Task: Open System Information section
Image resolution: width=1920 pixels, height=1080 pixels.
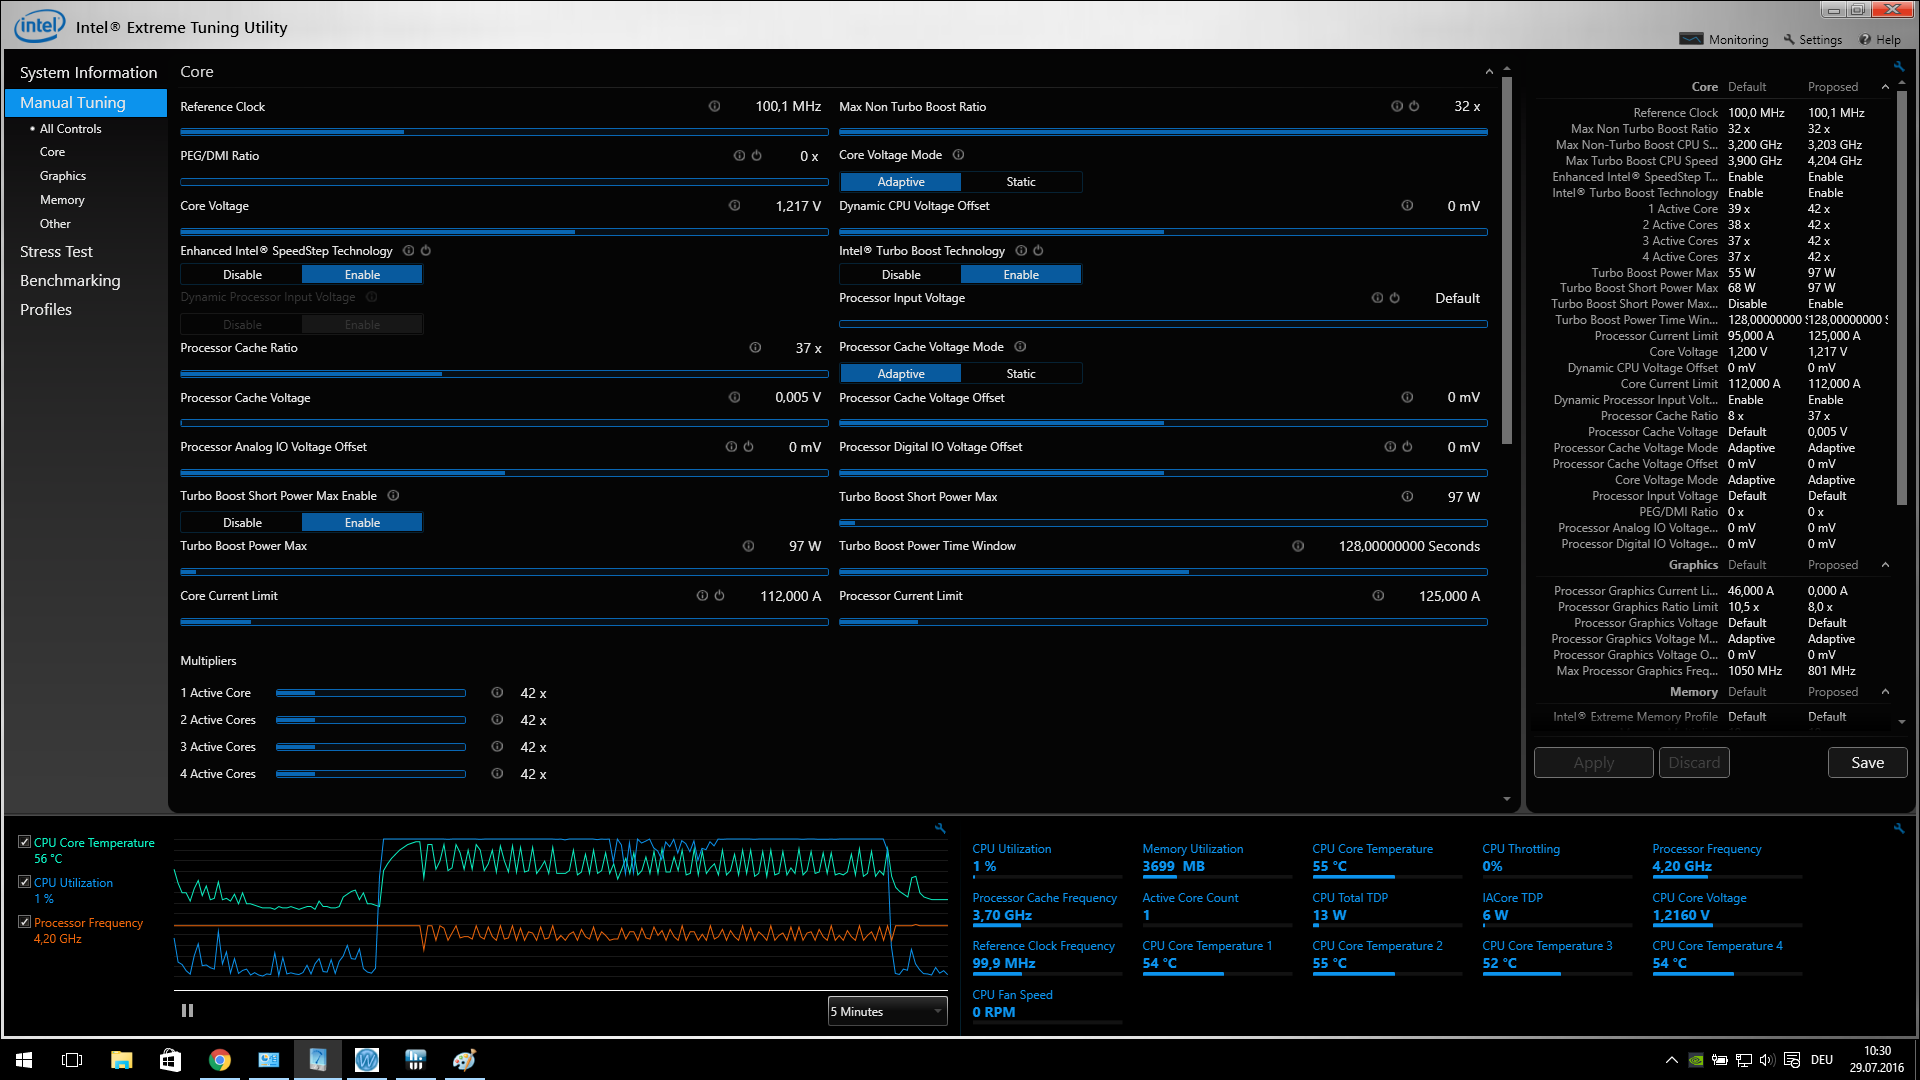Action: tap(88, 73)
